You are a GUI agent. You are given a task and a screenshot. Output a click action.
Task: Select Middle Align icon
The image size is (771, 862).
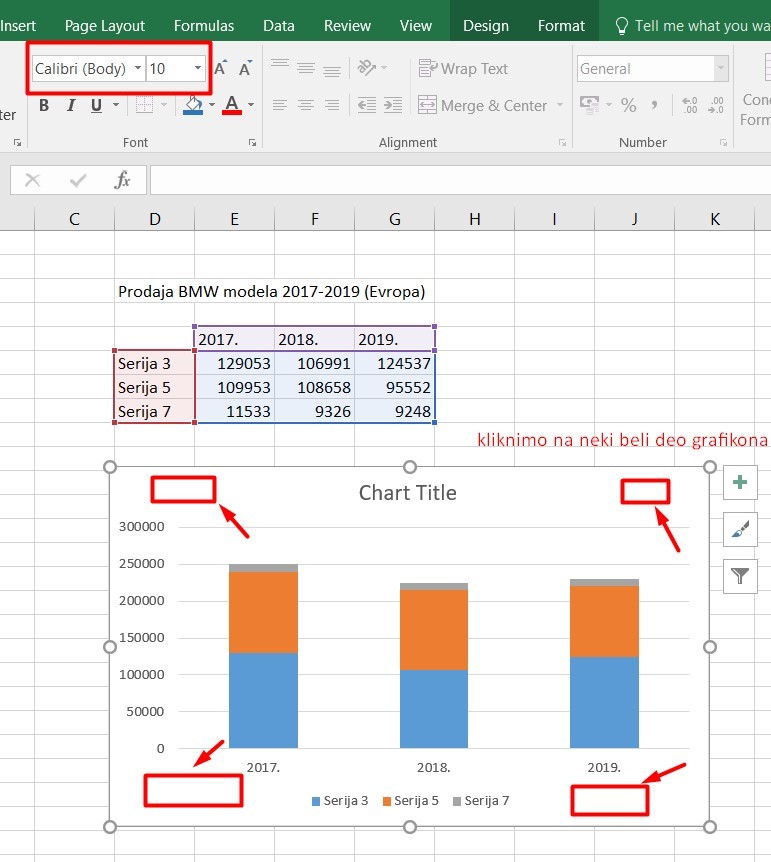(x=306, y=68)
